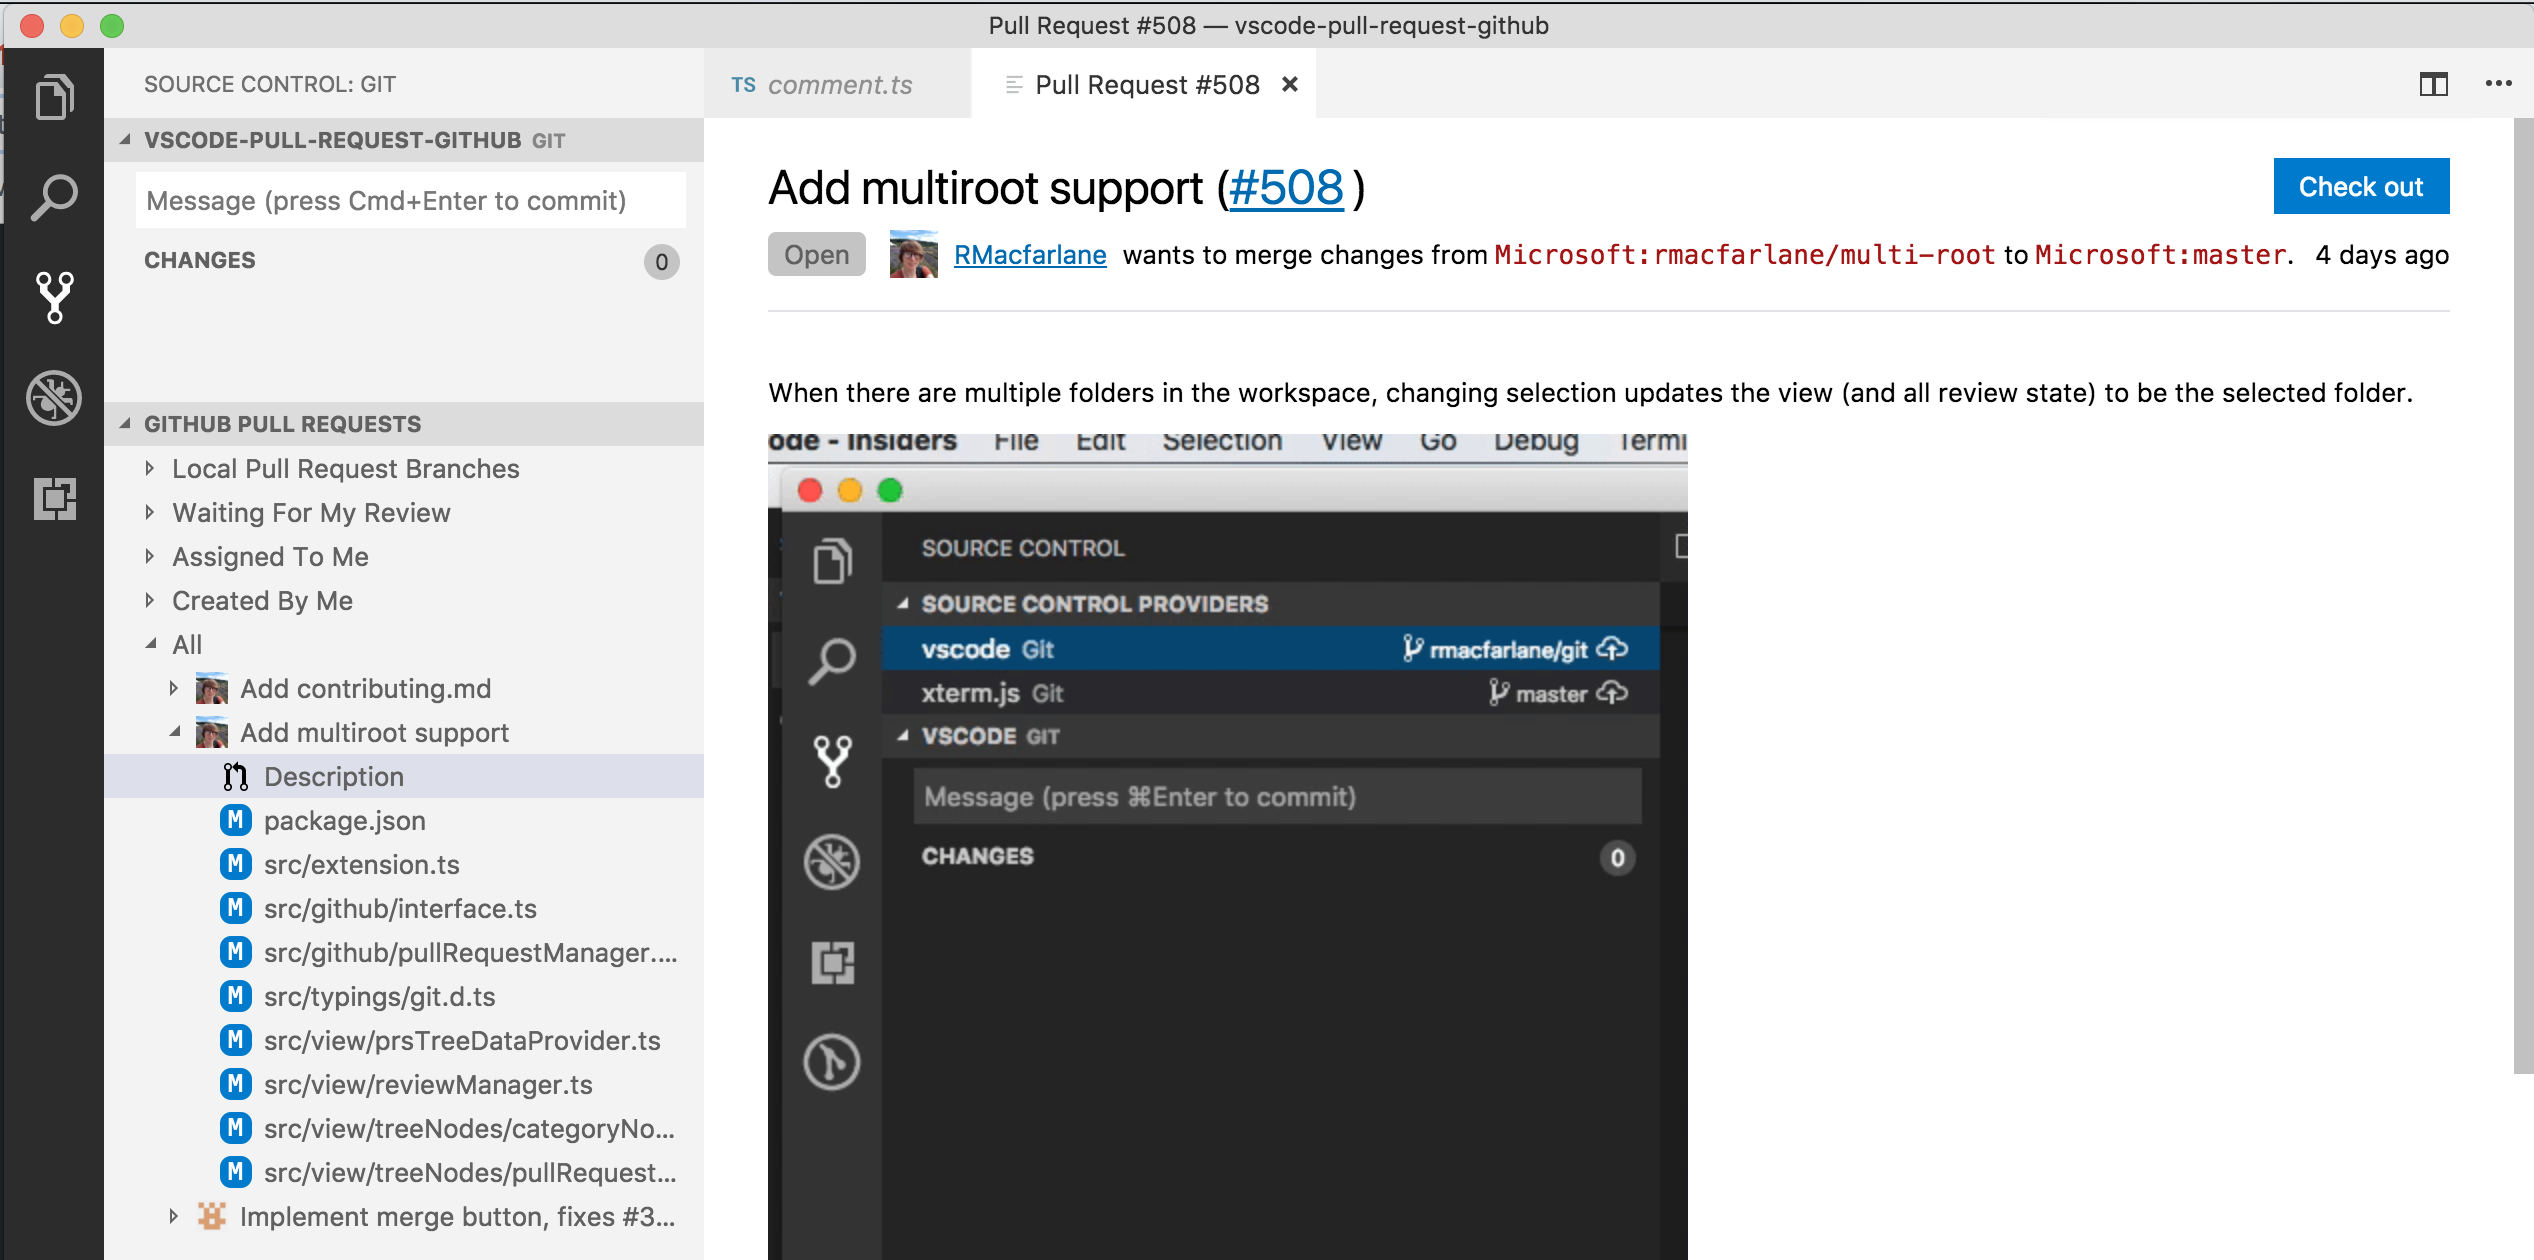2534x1260 pixels.
Task: Open the Debug bug icon view
Action: click(54, 398)
